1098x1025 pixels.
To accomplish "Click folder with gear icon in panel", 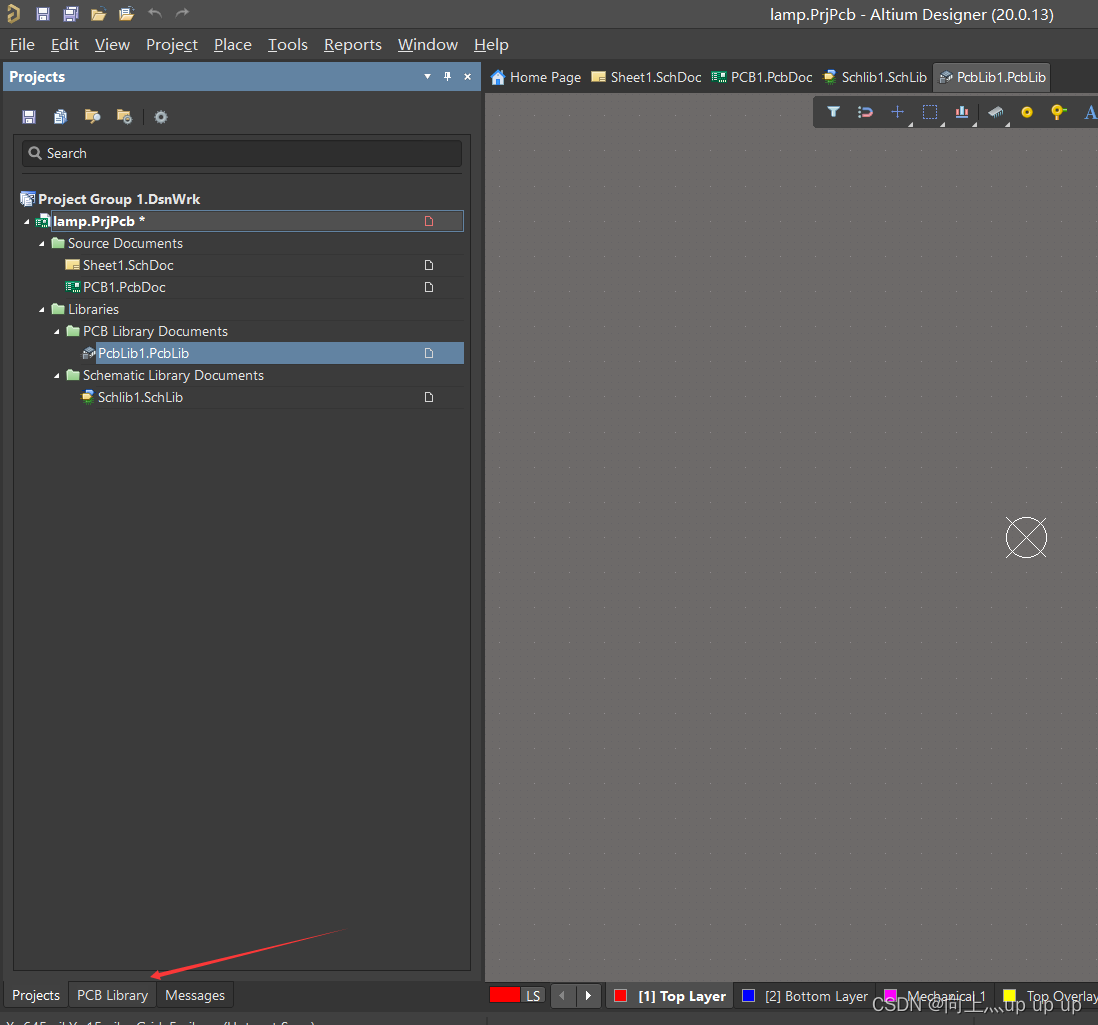I will [124, 116].
